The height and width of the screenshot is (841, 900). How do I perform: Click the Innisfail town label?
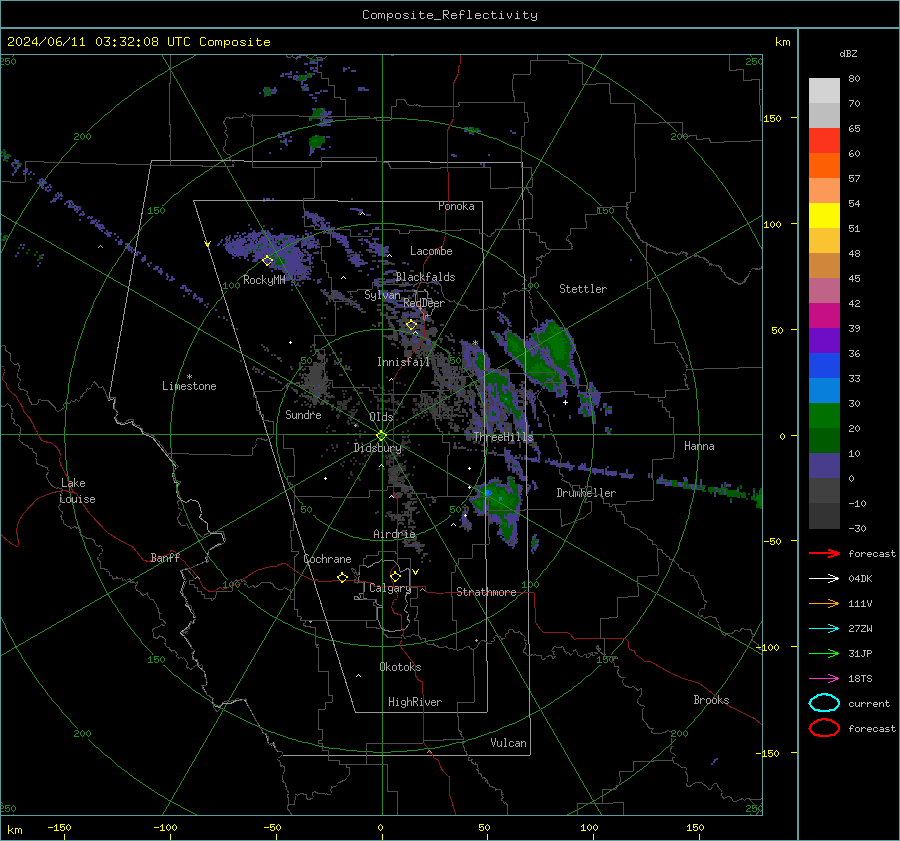click(404, 362)
